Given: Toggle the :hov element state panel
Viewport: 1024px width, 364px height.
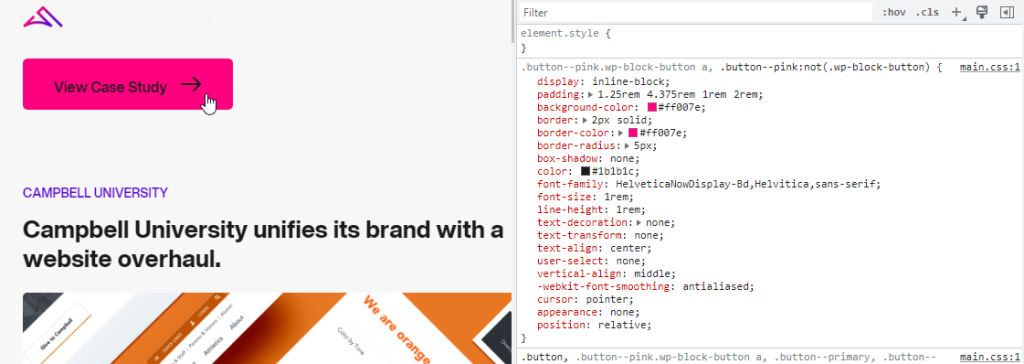Looking at the screenshot, I should coord(893,12).
